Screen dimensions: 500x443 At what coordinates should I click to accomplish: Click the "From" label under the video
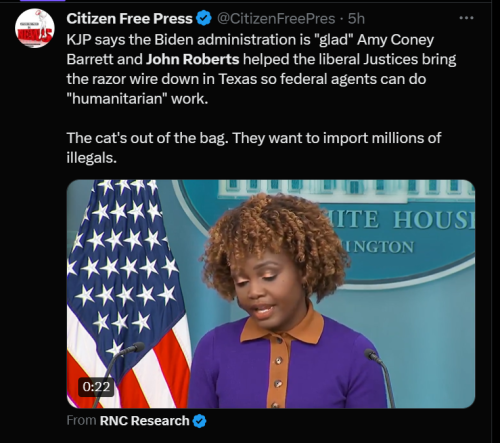81,420
